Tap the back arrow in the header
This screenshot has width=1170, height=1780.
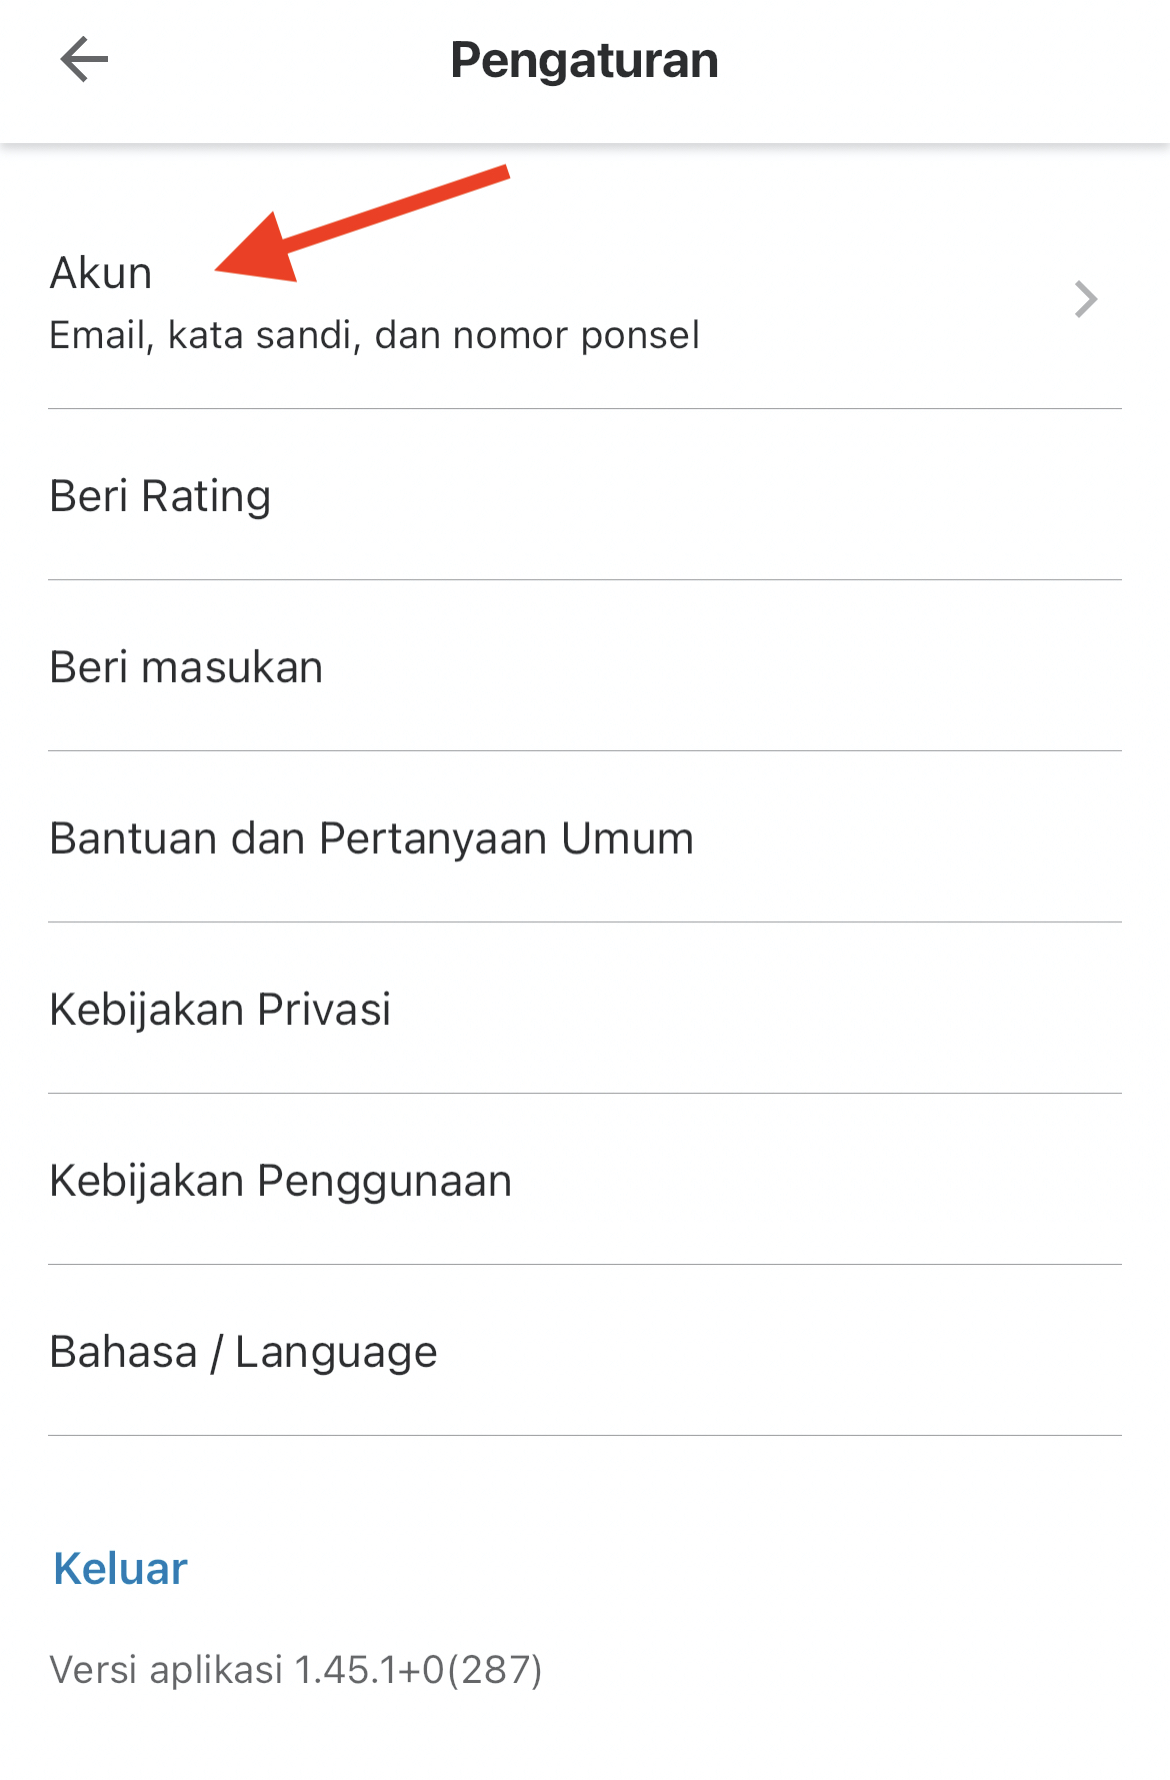tap(84, 60)
